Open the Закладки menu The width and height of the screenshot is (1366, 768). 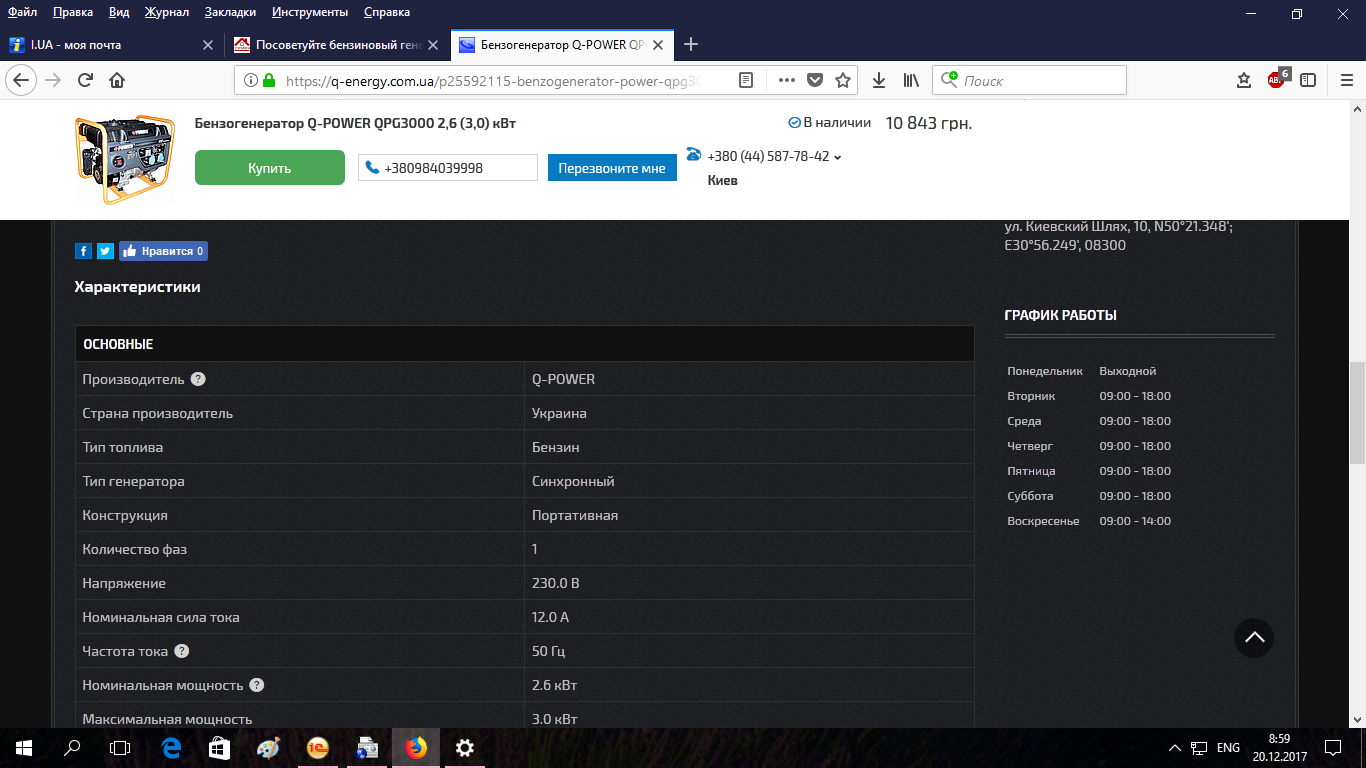coord(230,12)
